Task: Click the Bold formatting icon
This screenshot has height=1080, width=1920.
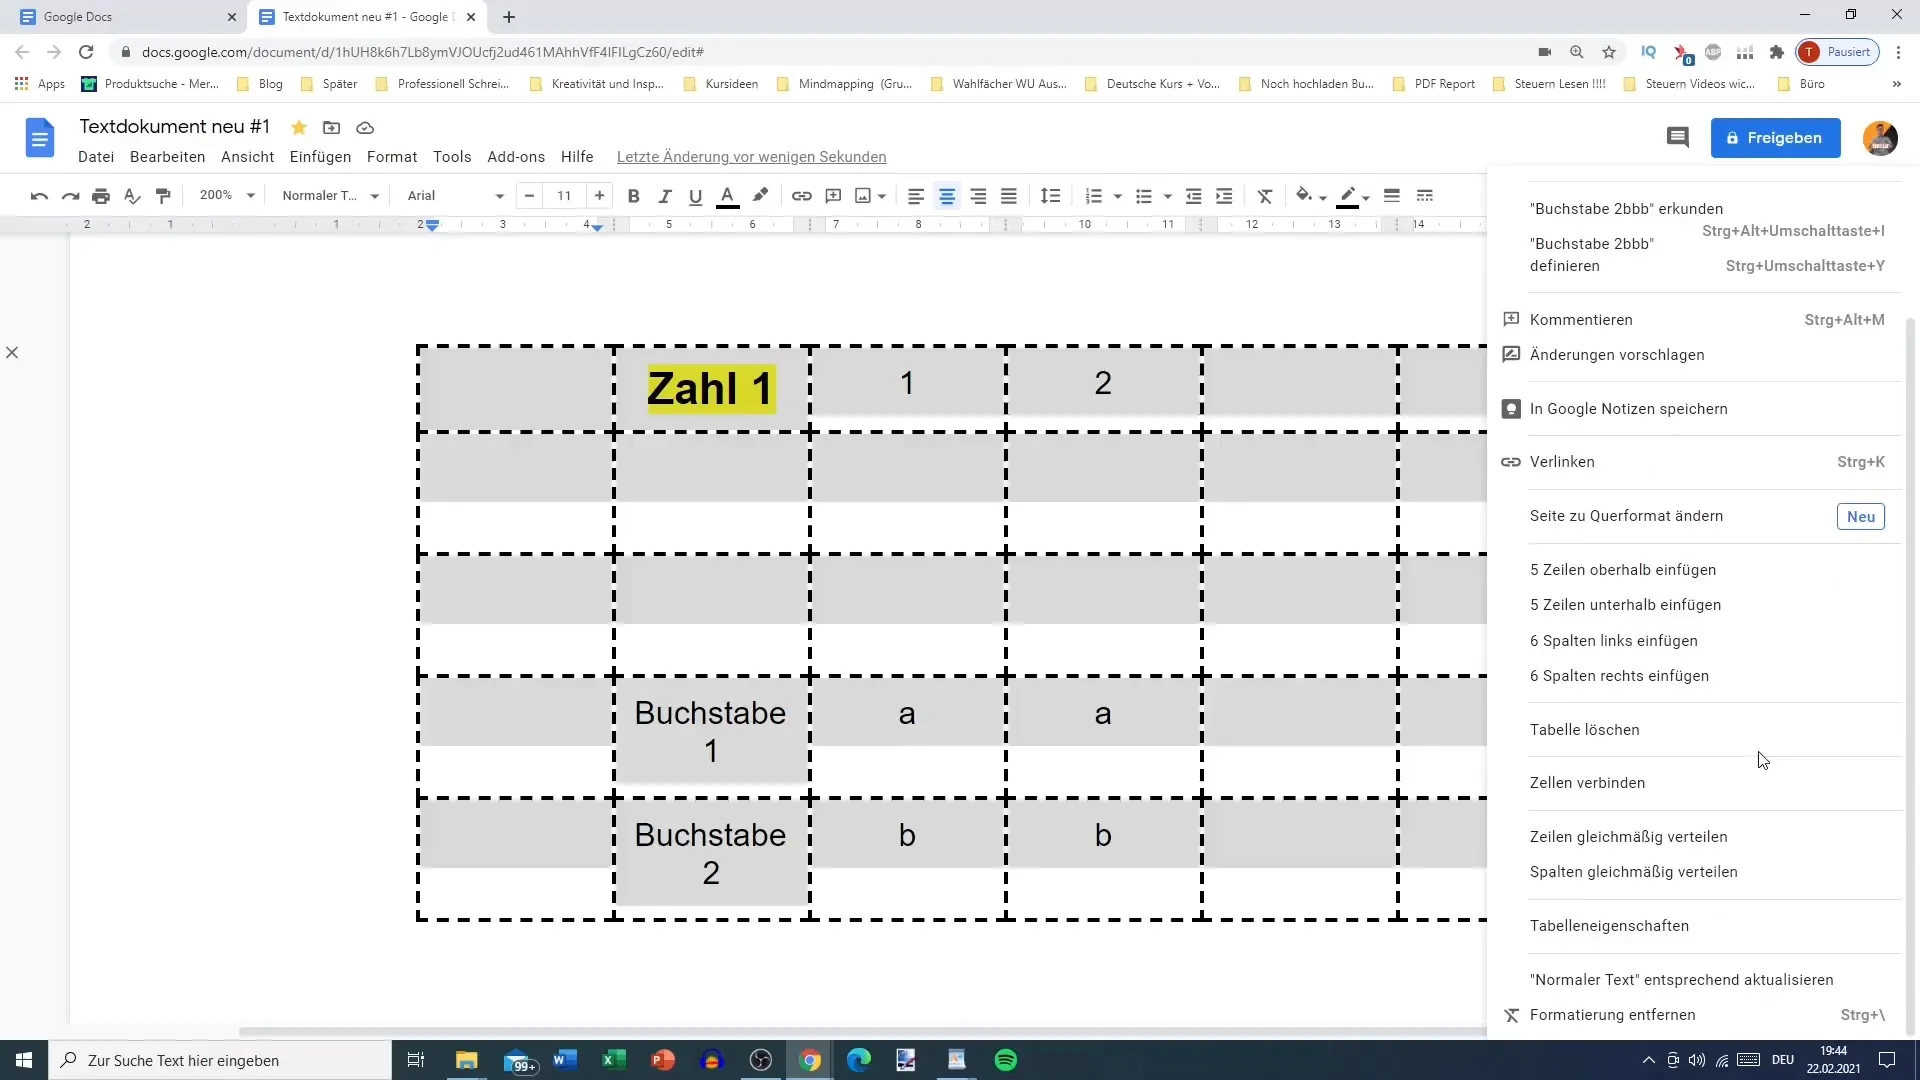Action: (x=633, y=195)
